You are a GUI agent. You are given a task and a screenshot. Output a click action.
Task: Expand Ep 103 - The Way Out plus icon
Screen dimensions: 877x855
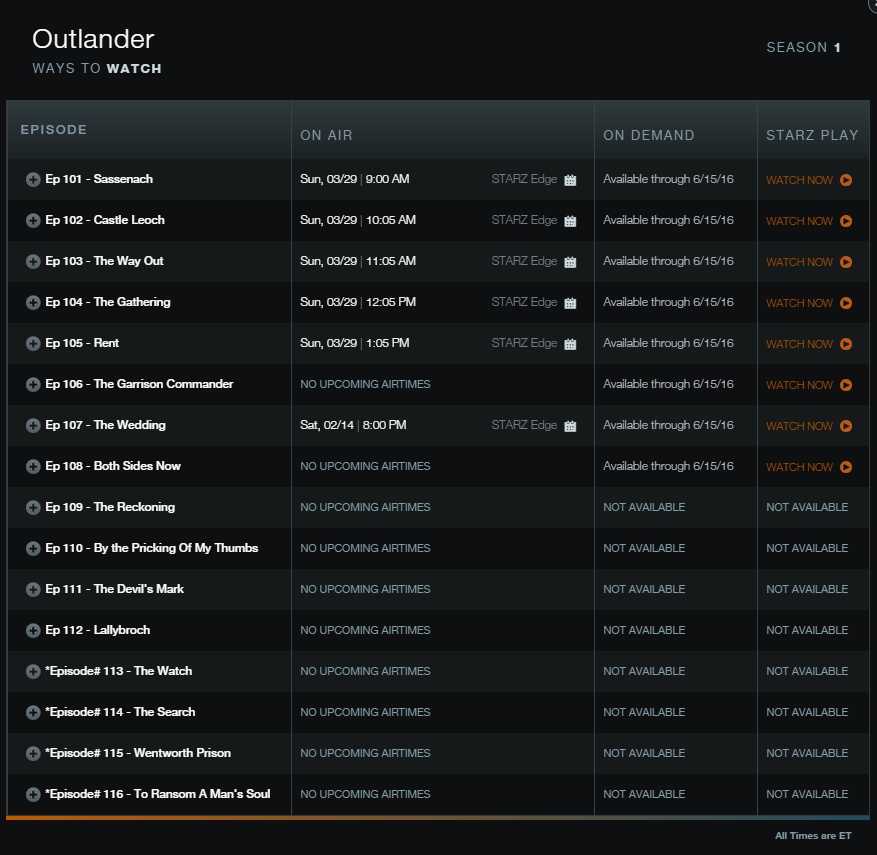(33, 261)
